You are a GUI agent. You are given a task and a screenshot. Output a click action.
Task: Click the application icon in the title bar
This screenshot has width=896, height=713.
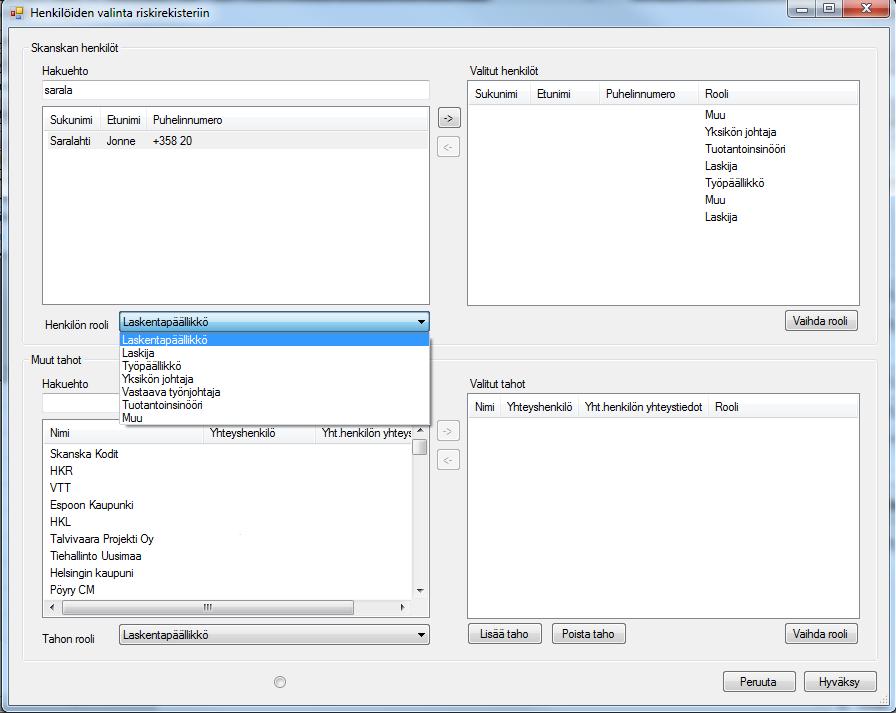tap(17, 13)
